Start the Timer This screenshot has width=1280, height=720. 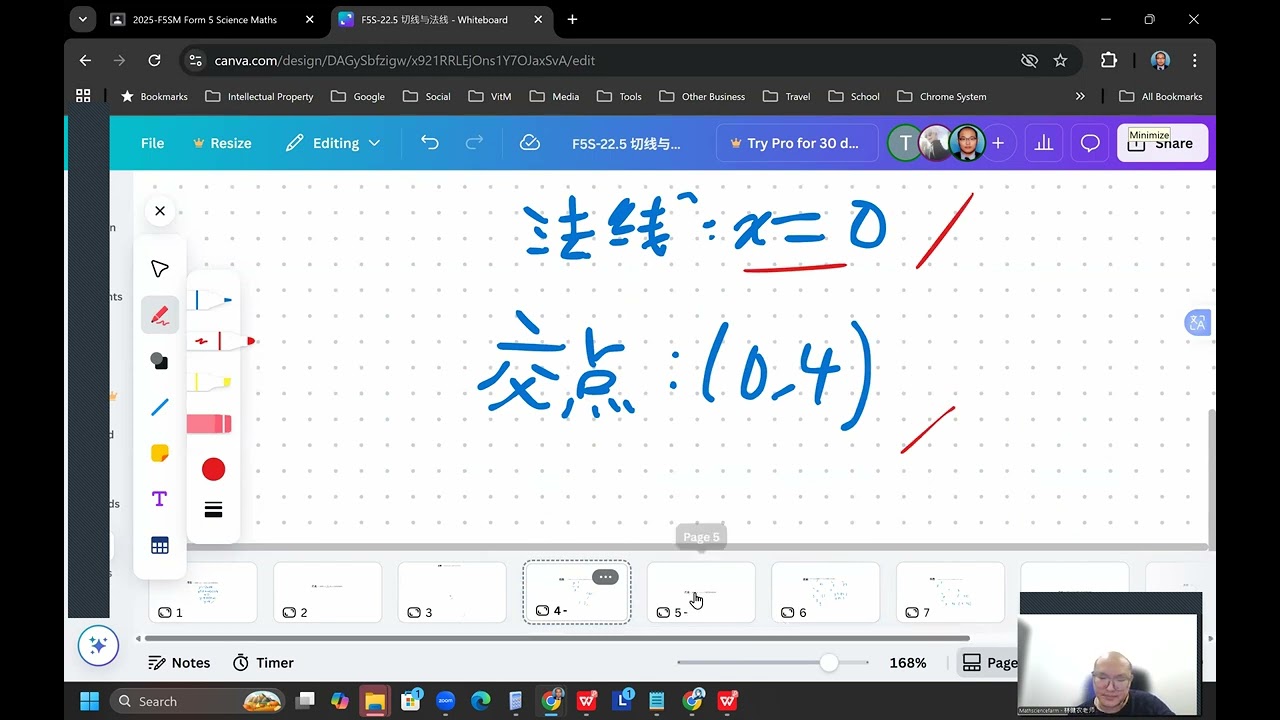click(x=264, y=663)
